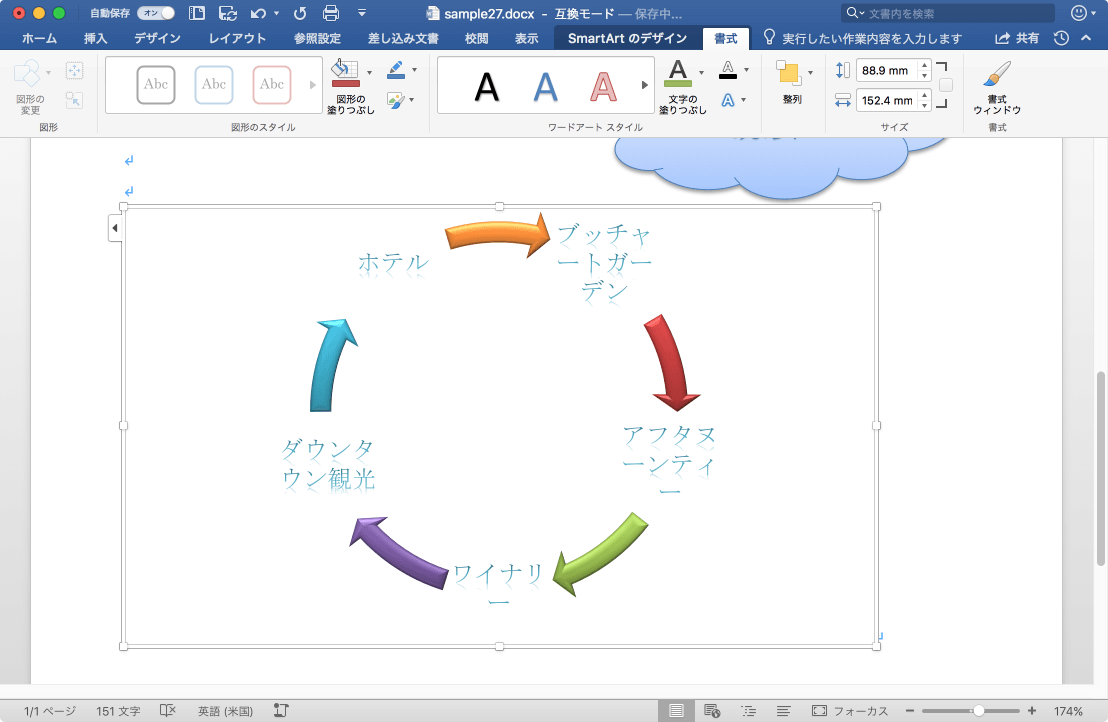Viewport: 1108px width, 722px height.
Task: Toggle the lock aspect ratio checkbox
Action: click(x=945, y=85)
